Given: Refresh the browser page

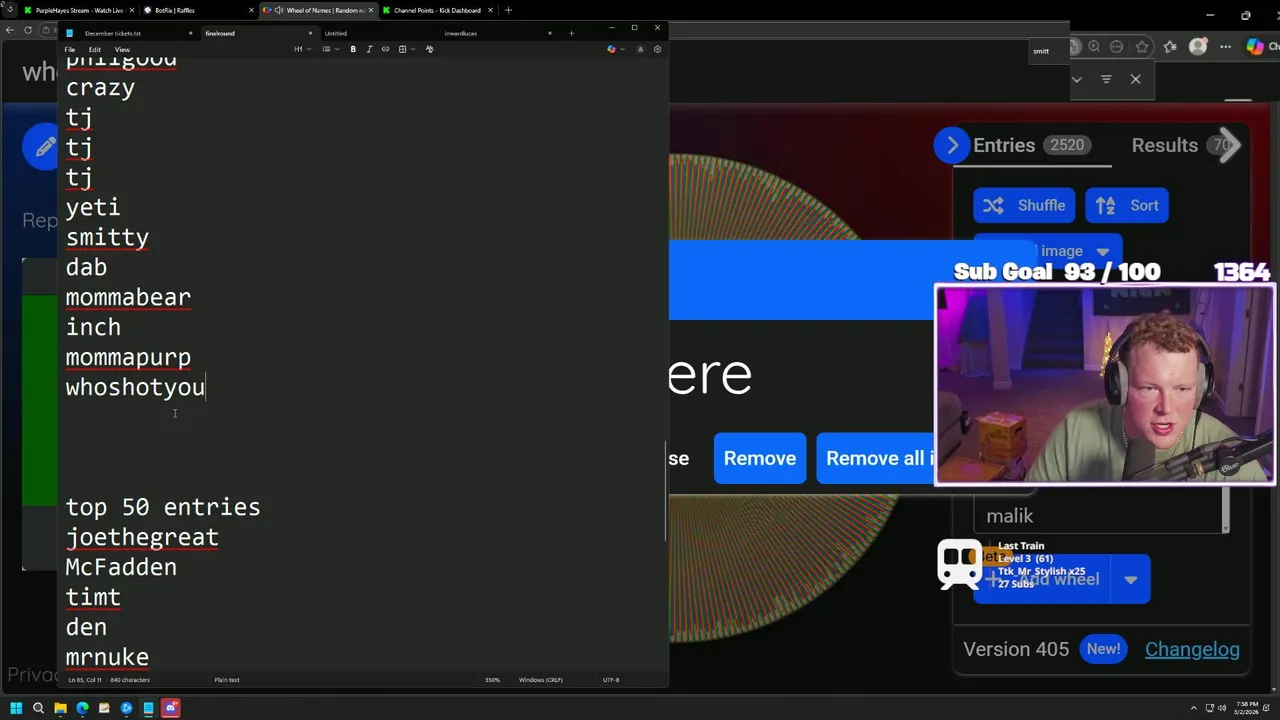Looking at the screenshot, I should pyautogui.click(x=30, y=30).
